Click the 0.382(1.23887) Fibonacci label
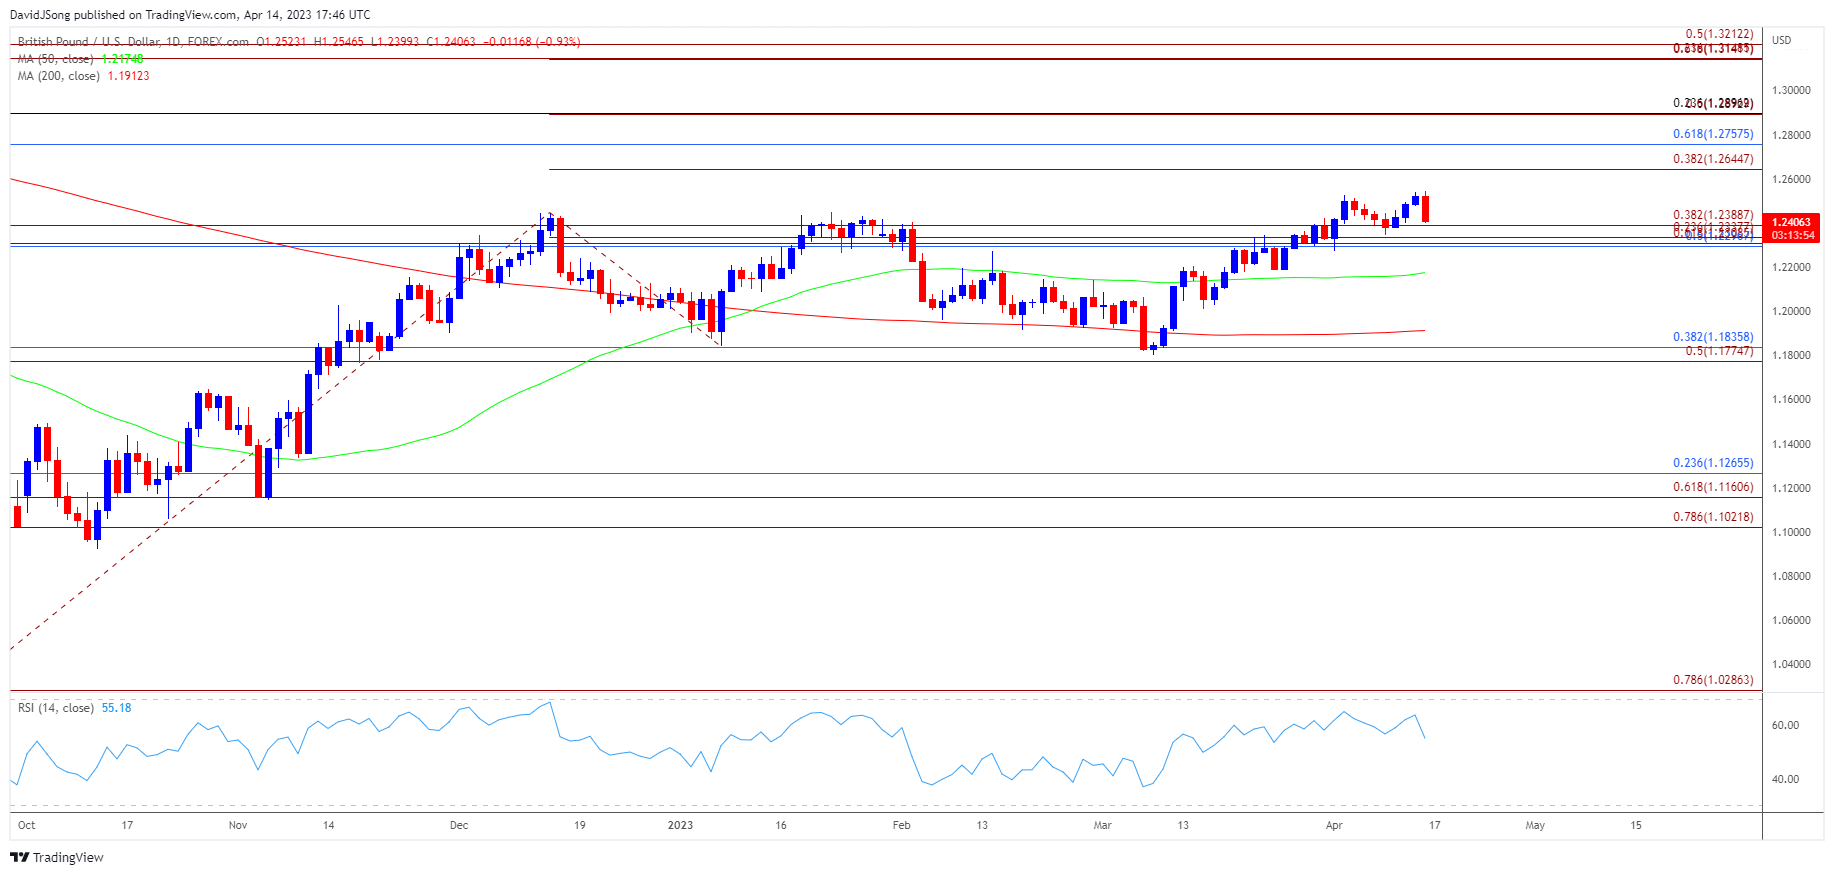This screenshot has height=875, width=1834. pos(1713,215)
